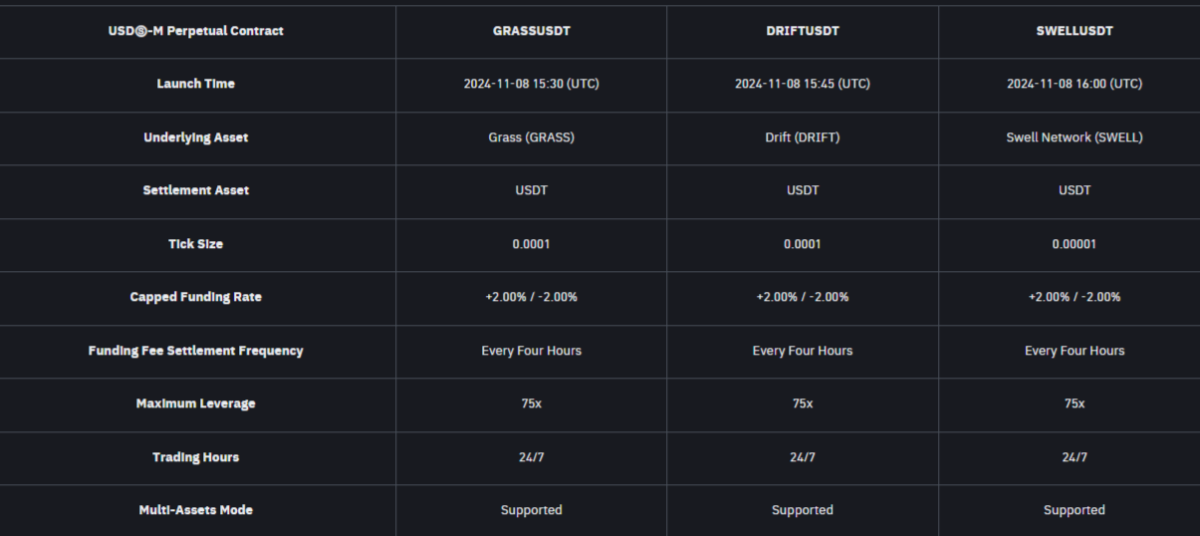
Task: Click the Trading Hours row label
Action: tap(196, 457)
